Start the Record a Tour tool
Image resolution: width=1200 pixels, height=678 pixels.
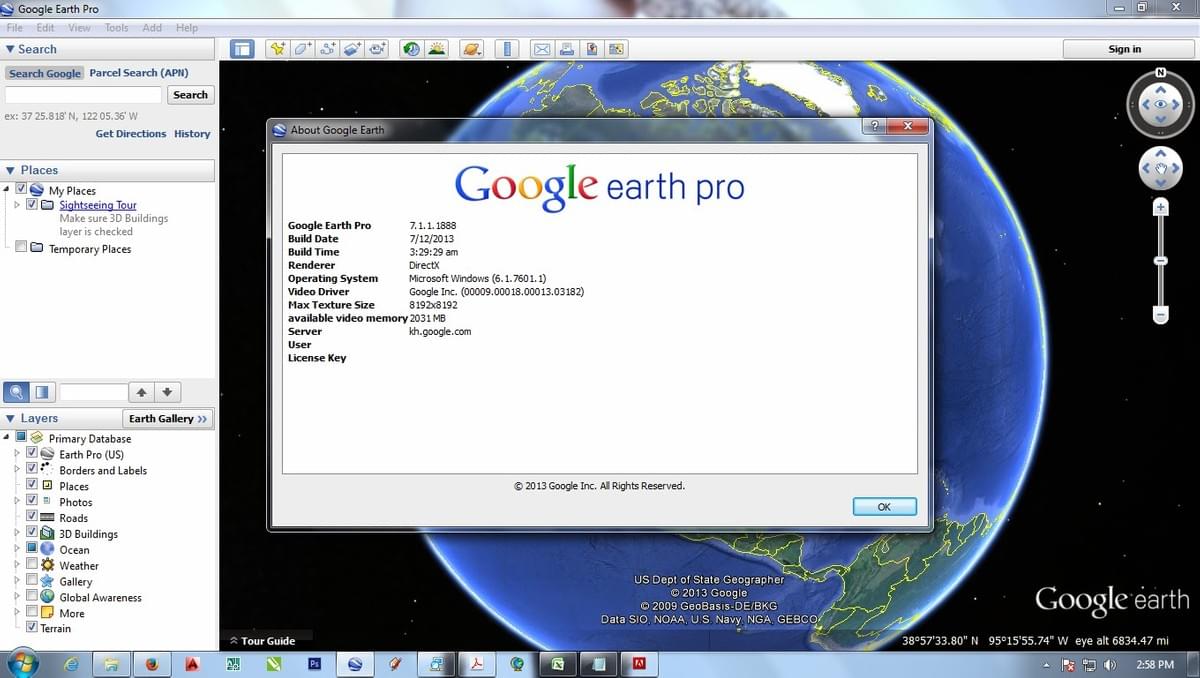point(377,48)
